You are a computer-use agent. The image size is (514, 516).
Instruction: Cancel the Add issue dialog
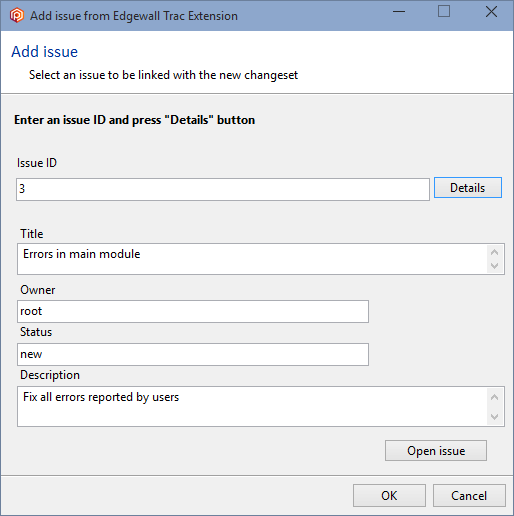tap(469, 496)
